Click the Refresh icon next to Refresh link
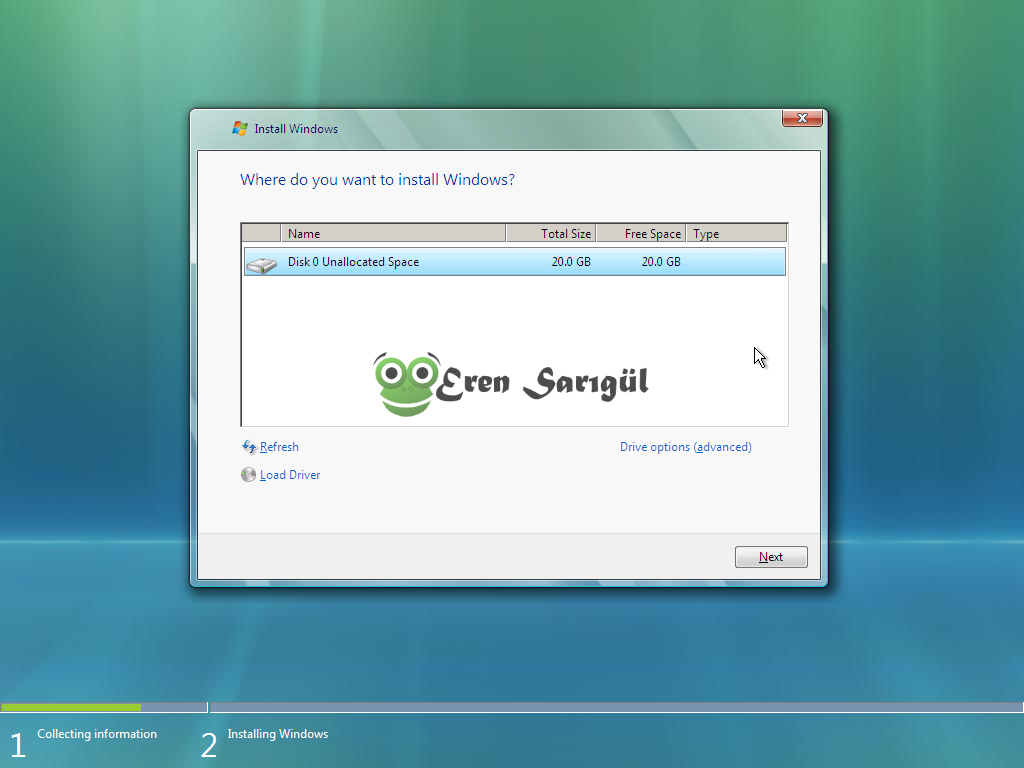The image size is (1024, 768). [x=248, y=447]
